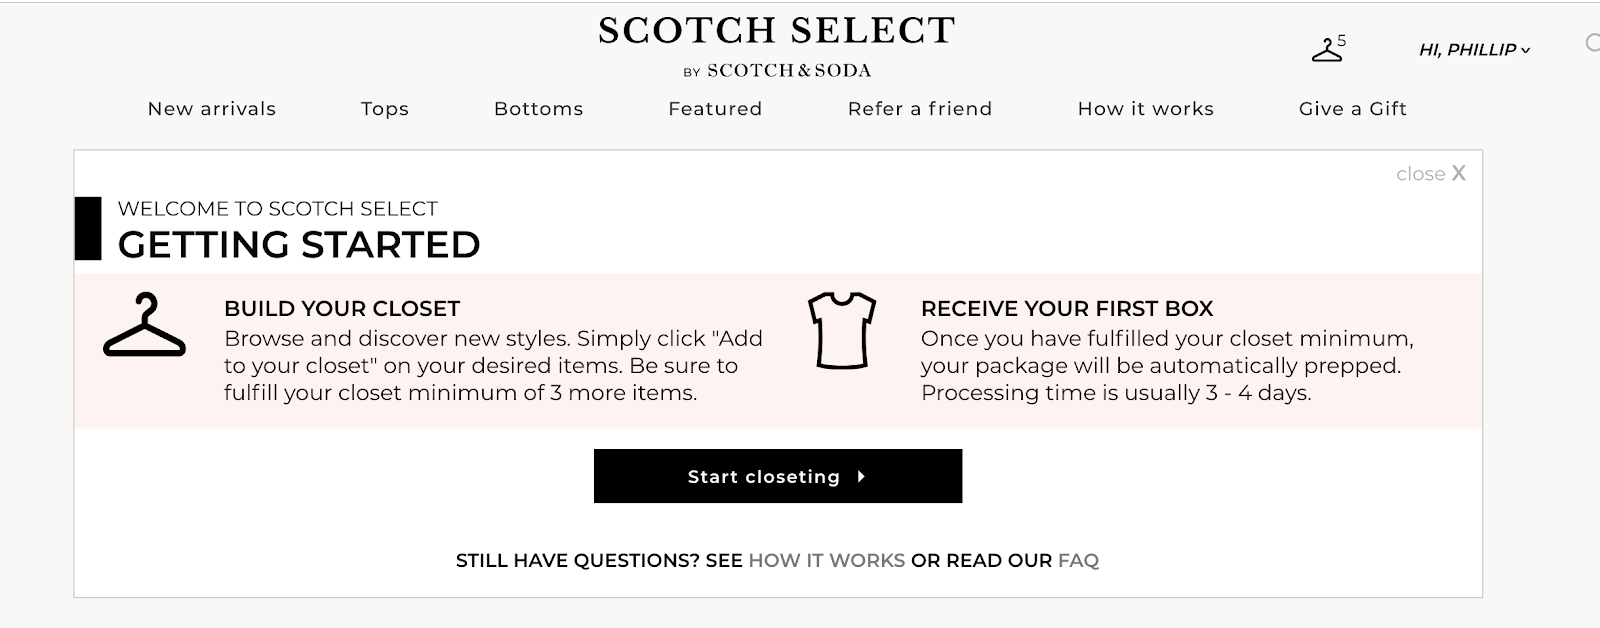The height and width of the screenshot is (628, 1600).
Task: Click the Scotch Select logo
Action: point(777,31)
